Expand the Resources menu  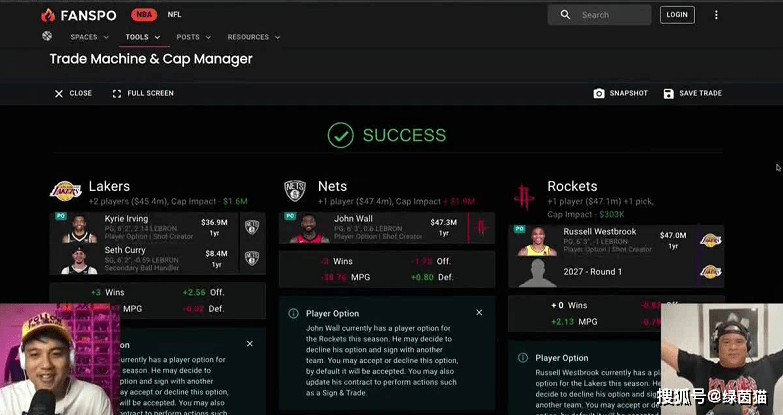(254, 37)
